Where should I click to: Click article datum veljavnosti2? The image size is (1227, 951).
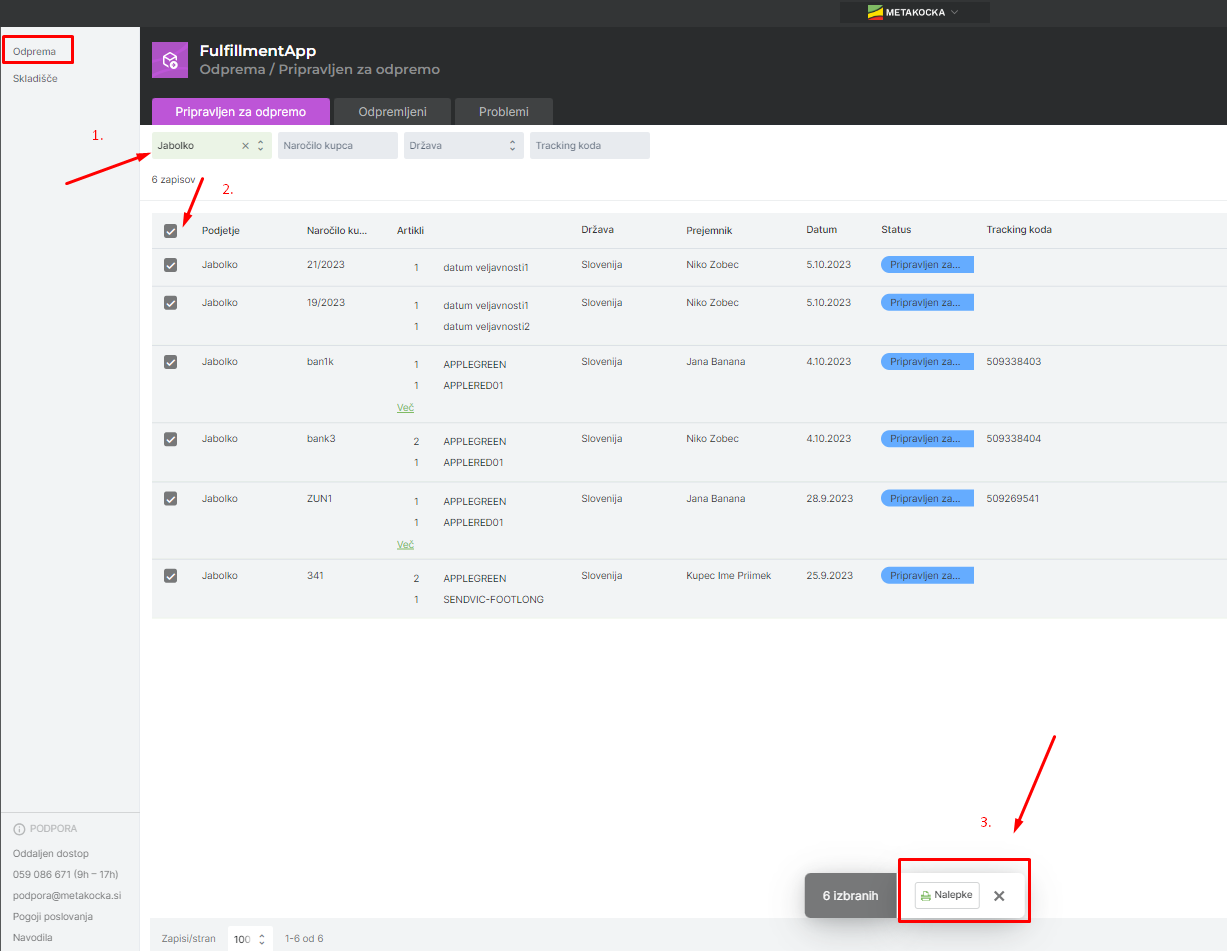click(486, 327)
